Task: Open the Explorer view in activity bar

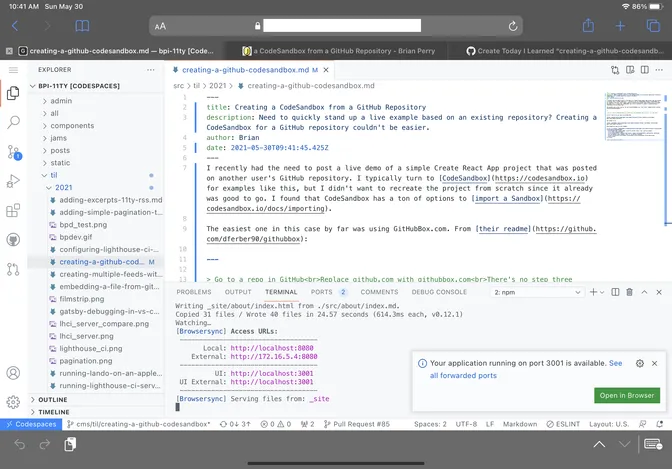Action: [x=13, y=93]
